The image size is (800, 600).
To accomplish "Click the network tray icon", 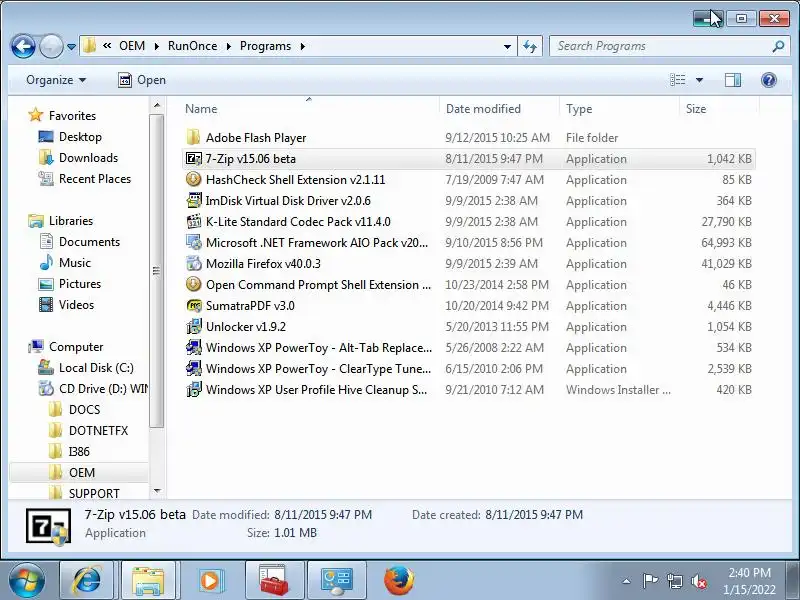I will [x=674, y=581].
